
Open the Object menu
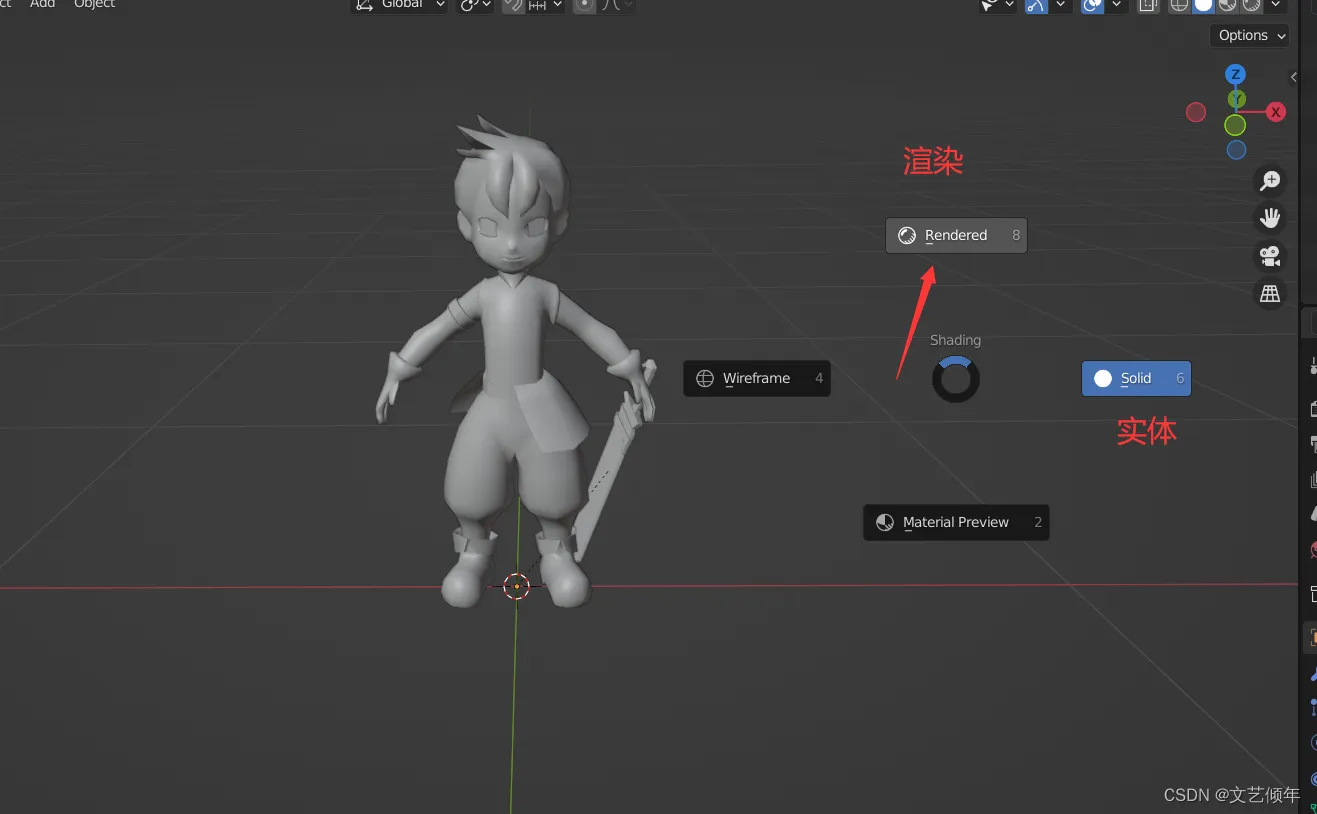coord(95,4)
